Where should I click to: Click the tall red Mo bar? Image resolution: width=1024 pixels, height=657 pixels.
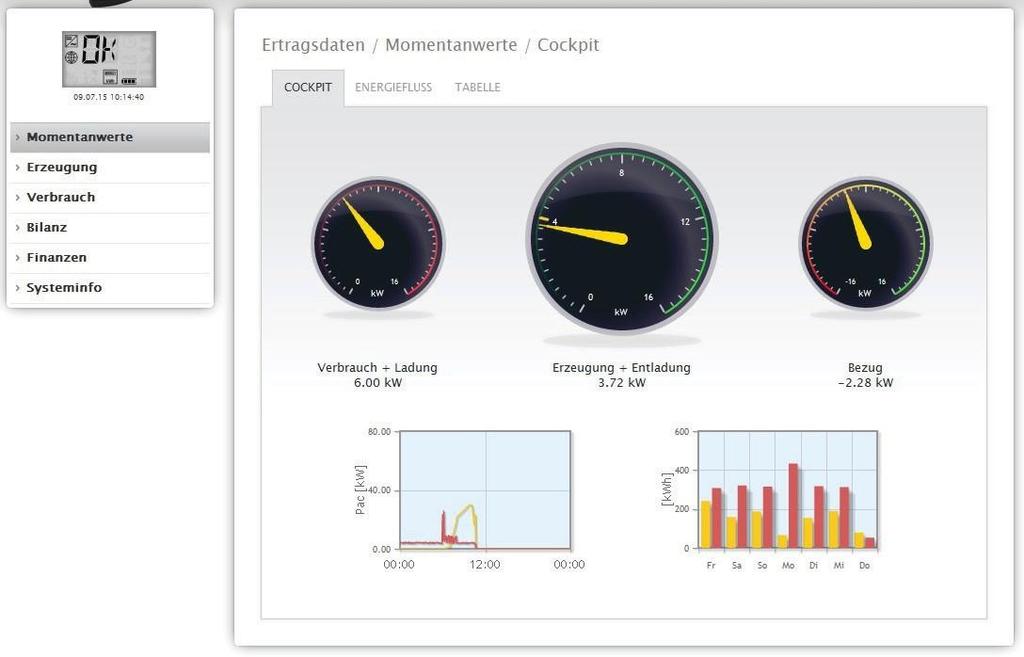click(793, 506)
